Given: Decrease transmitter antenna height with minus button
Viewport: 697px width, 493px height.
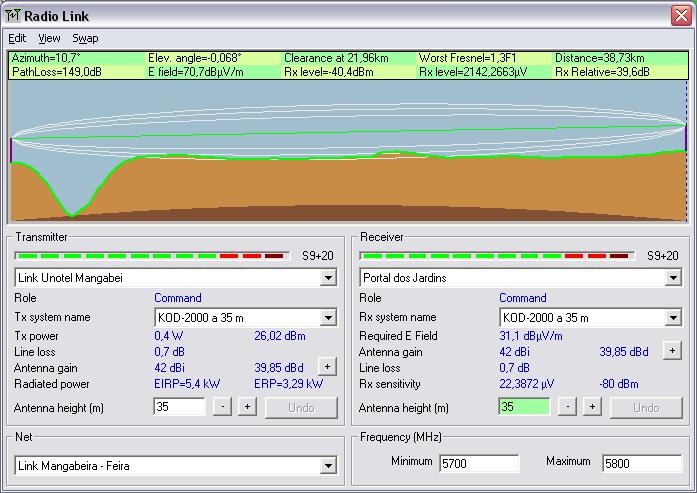Looking at the screenshot, I should click(x=222, y=407).
